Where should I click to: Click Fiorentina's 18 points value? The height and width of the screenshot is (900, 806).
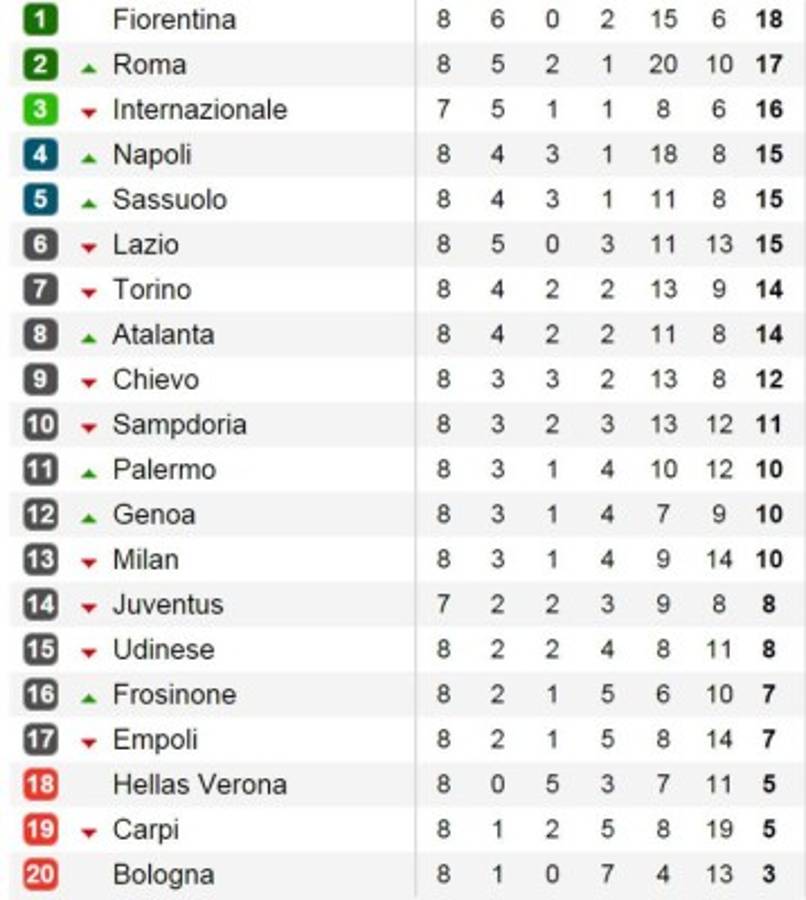pos(768,19)
